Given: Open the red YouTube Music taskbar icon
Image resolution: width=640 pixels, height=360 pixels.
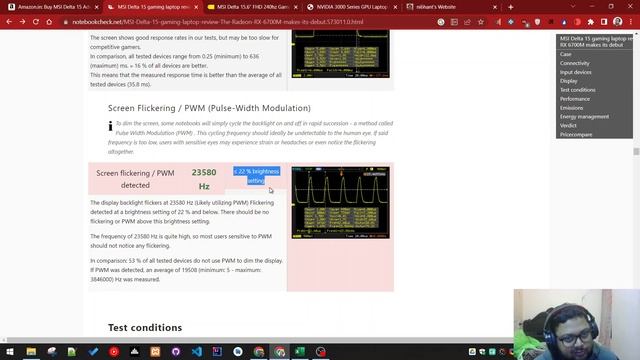Looking at the screenshot, I should 114,351.
